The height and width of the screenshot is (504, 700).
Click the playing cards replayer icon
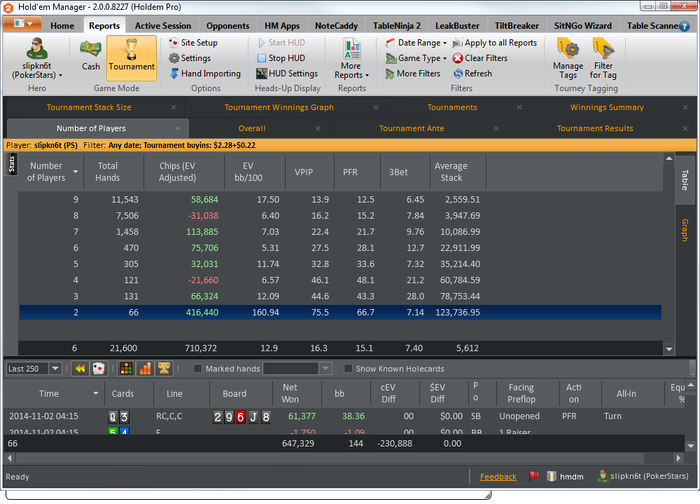pyautogui.click(x=99, y=369)
